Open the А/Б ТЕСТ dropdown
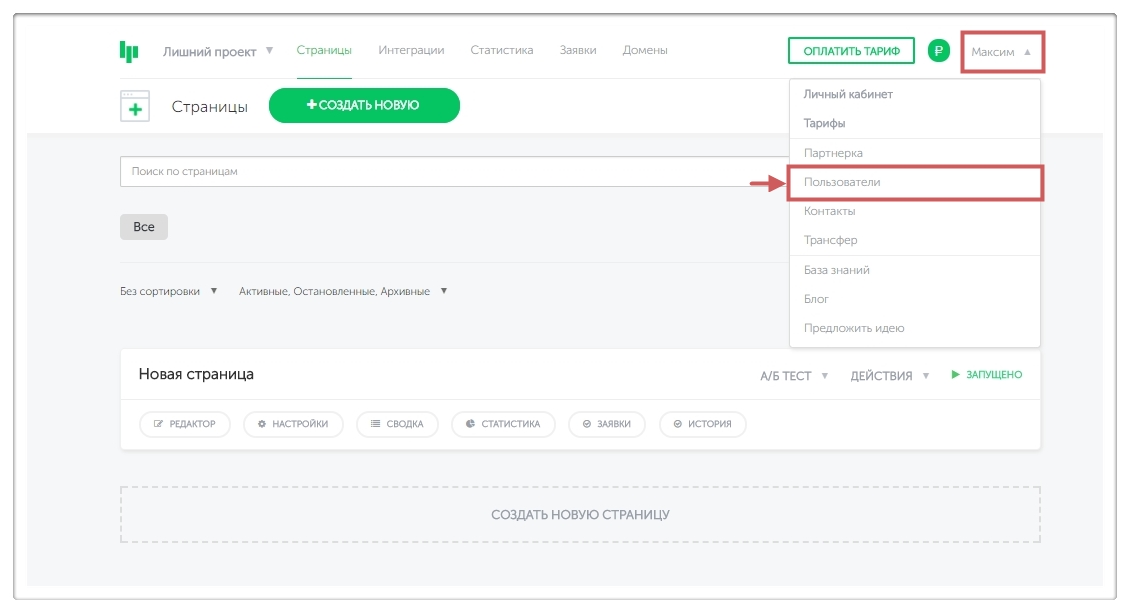This screenshot has width=1128, height=610. click(794, 376)
